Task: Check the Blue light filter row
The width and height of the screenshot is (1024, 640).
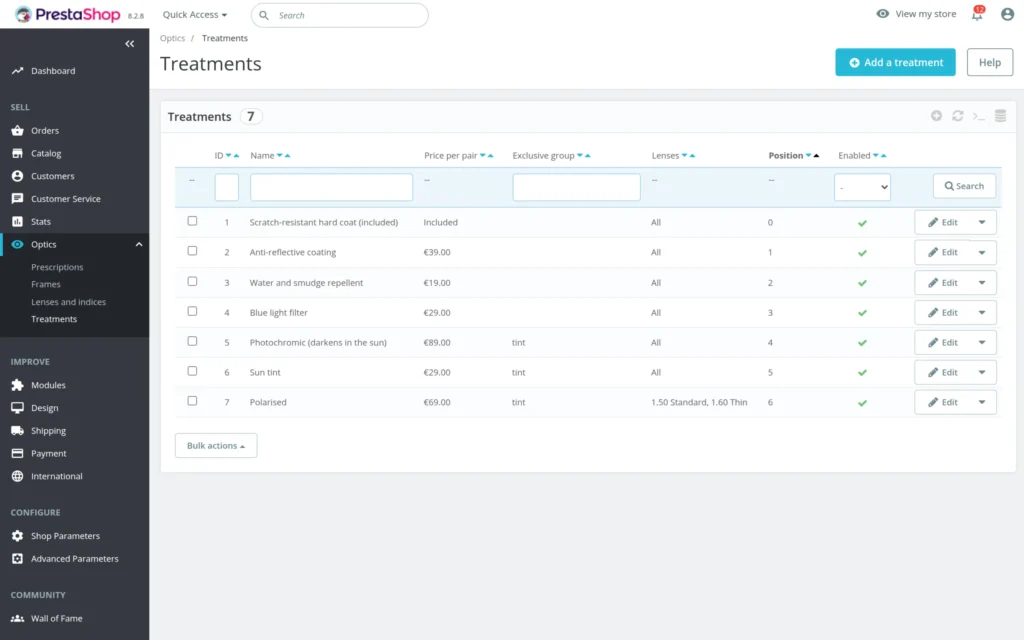Action: [x=192, y=312]
